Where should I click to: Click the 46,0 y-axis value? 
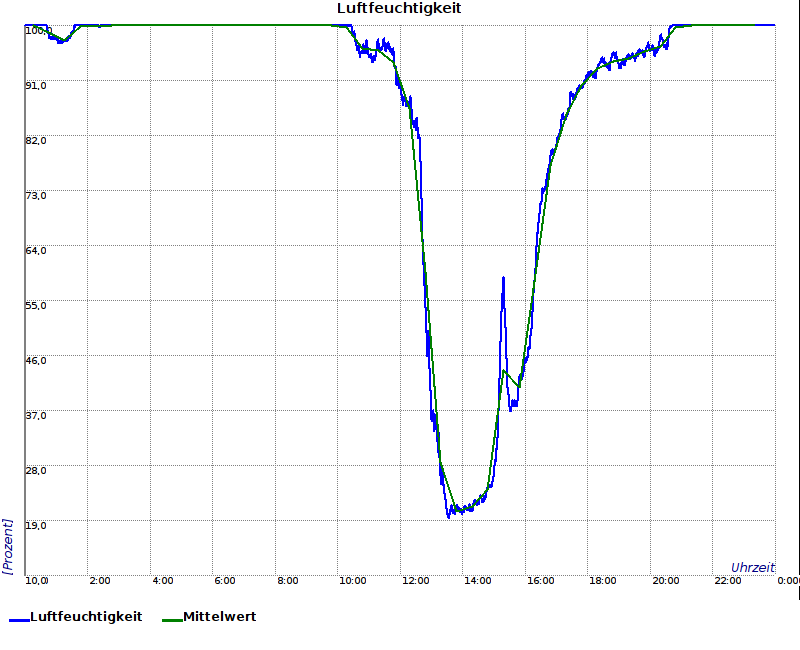coord(36,361)
